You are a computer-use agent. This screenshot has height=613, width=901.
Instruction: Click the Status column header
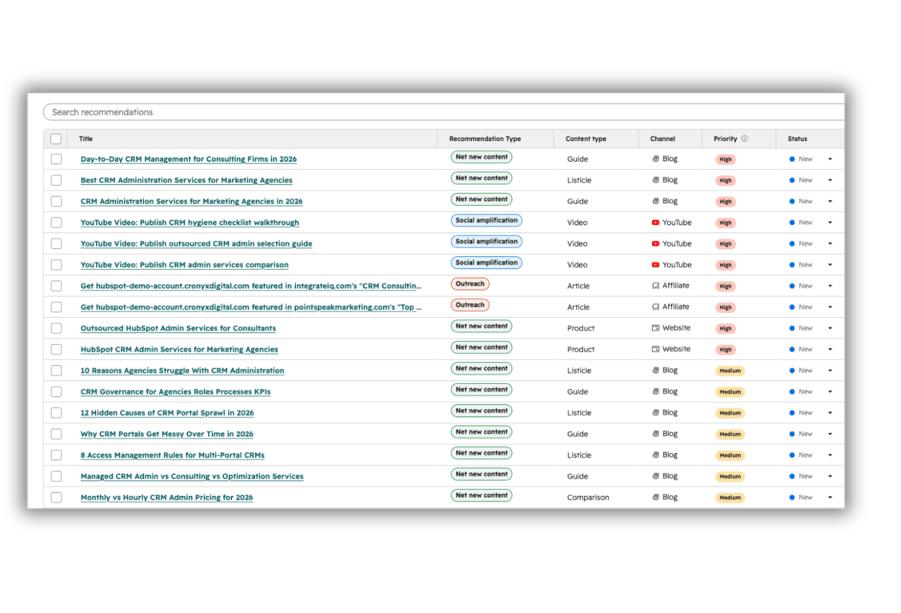click(x=797, y=138)
